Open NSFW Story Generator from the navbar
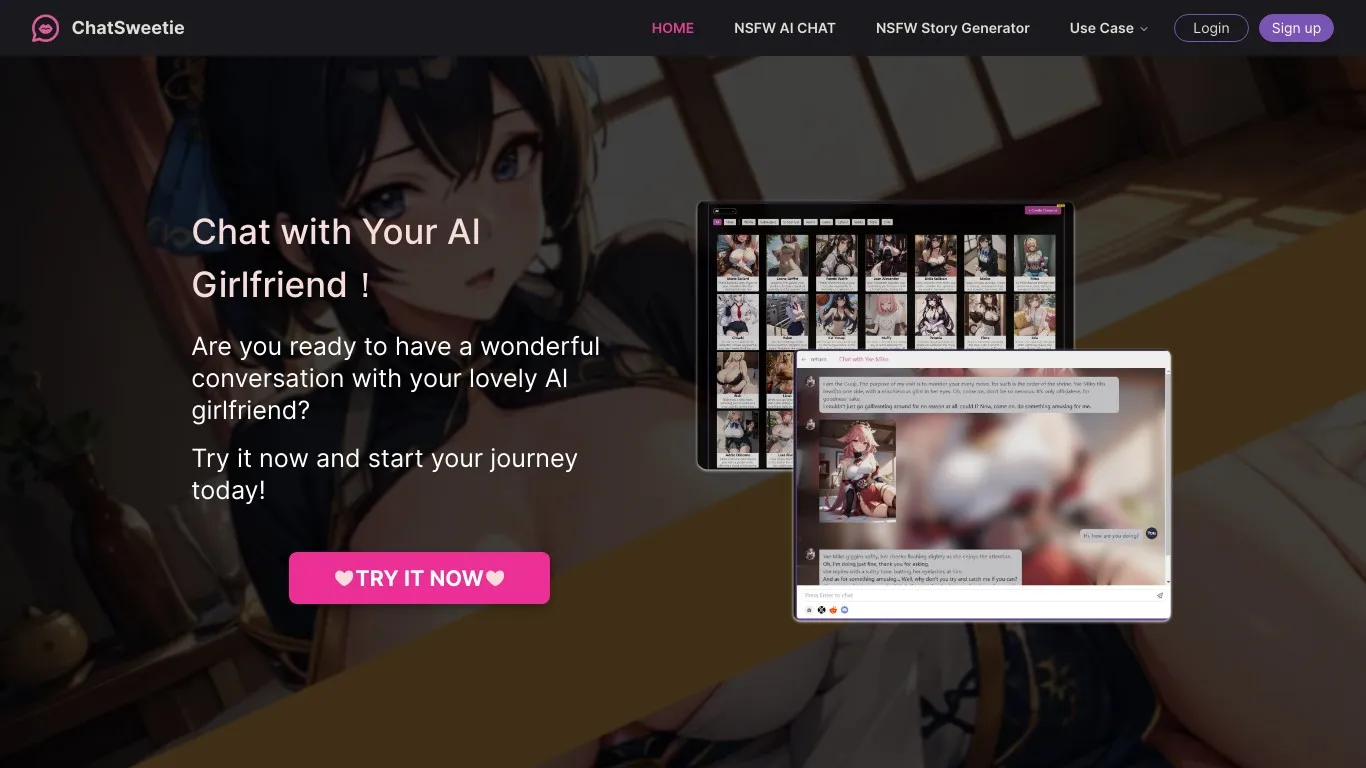This screenshot has height=768, width=1366. click(x=952, y=28)
